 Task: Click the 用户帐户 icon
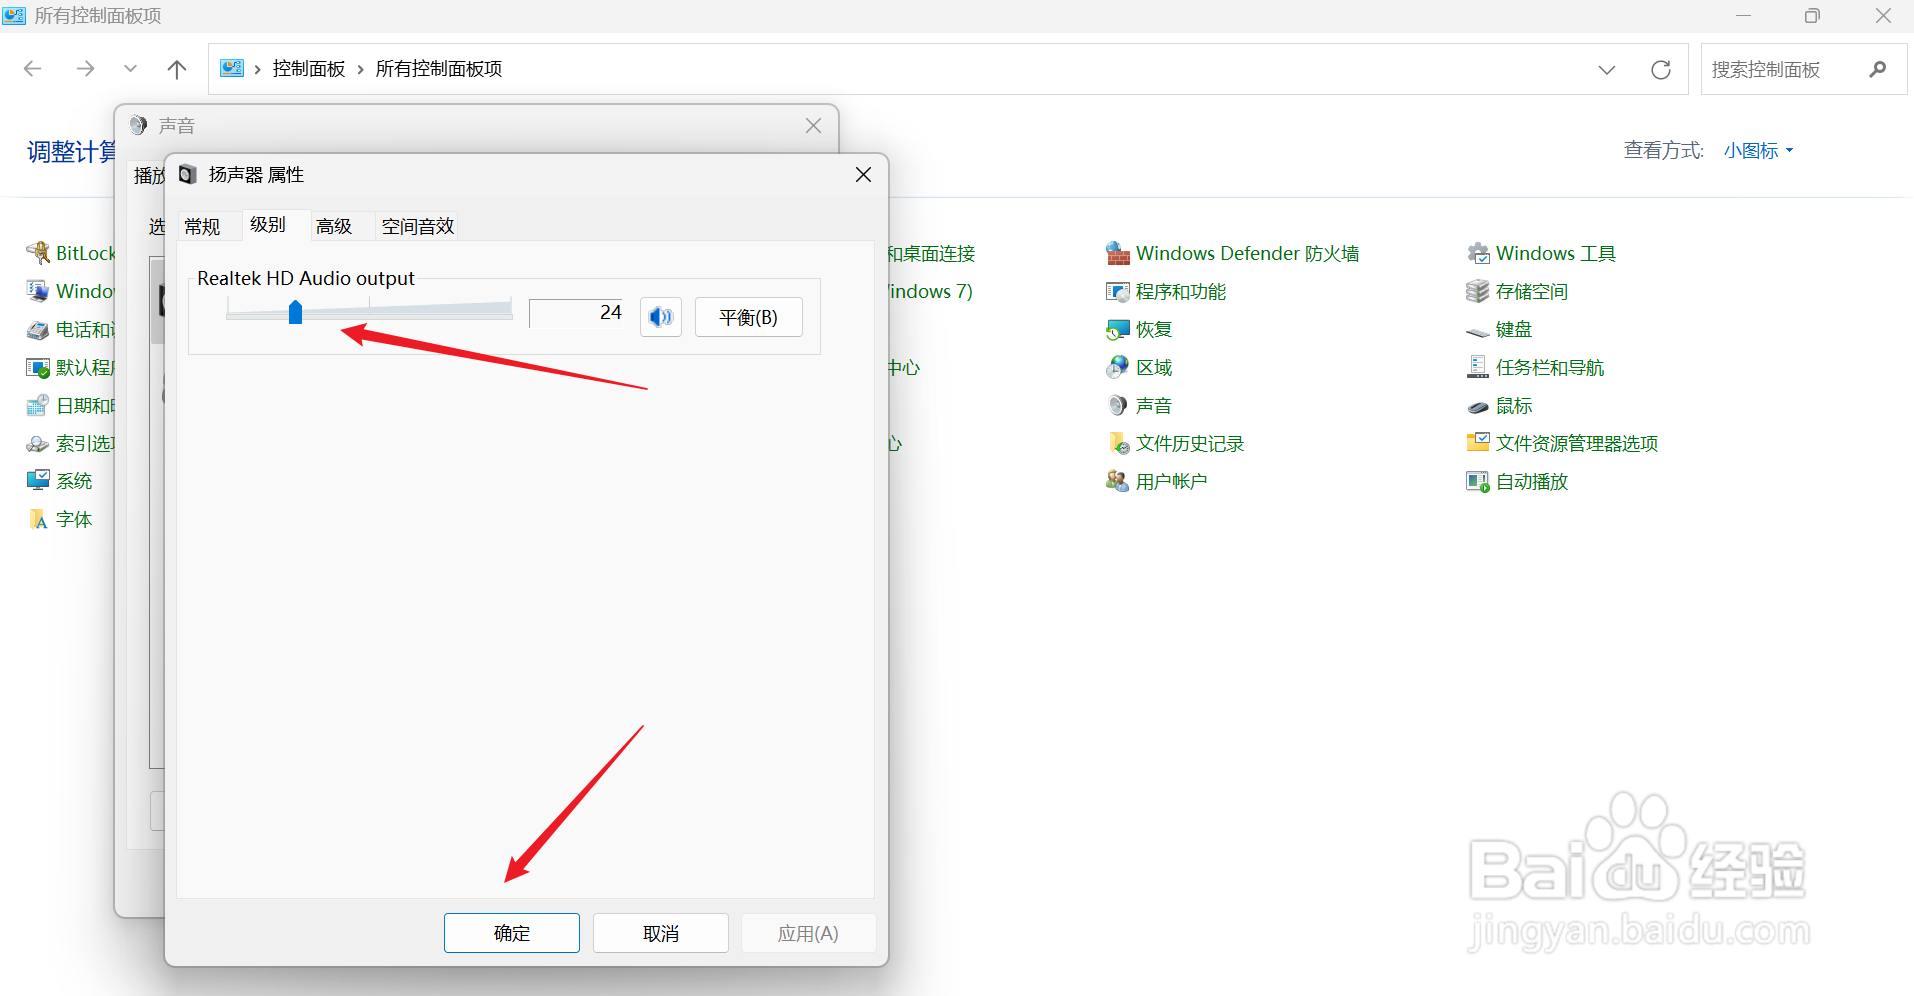[x=1117, y=482]
